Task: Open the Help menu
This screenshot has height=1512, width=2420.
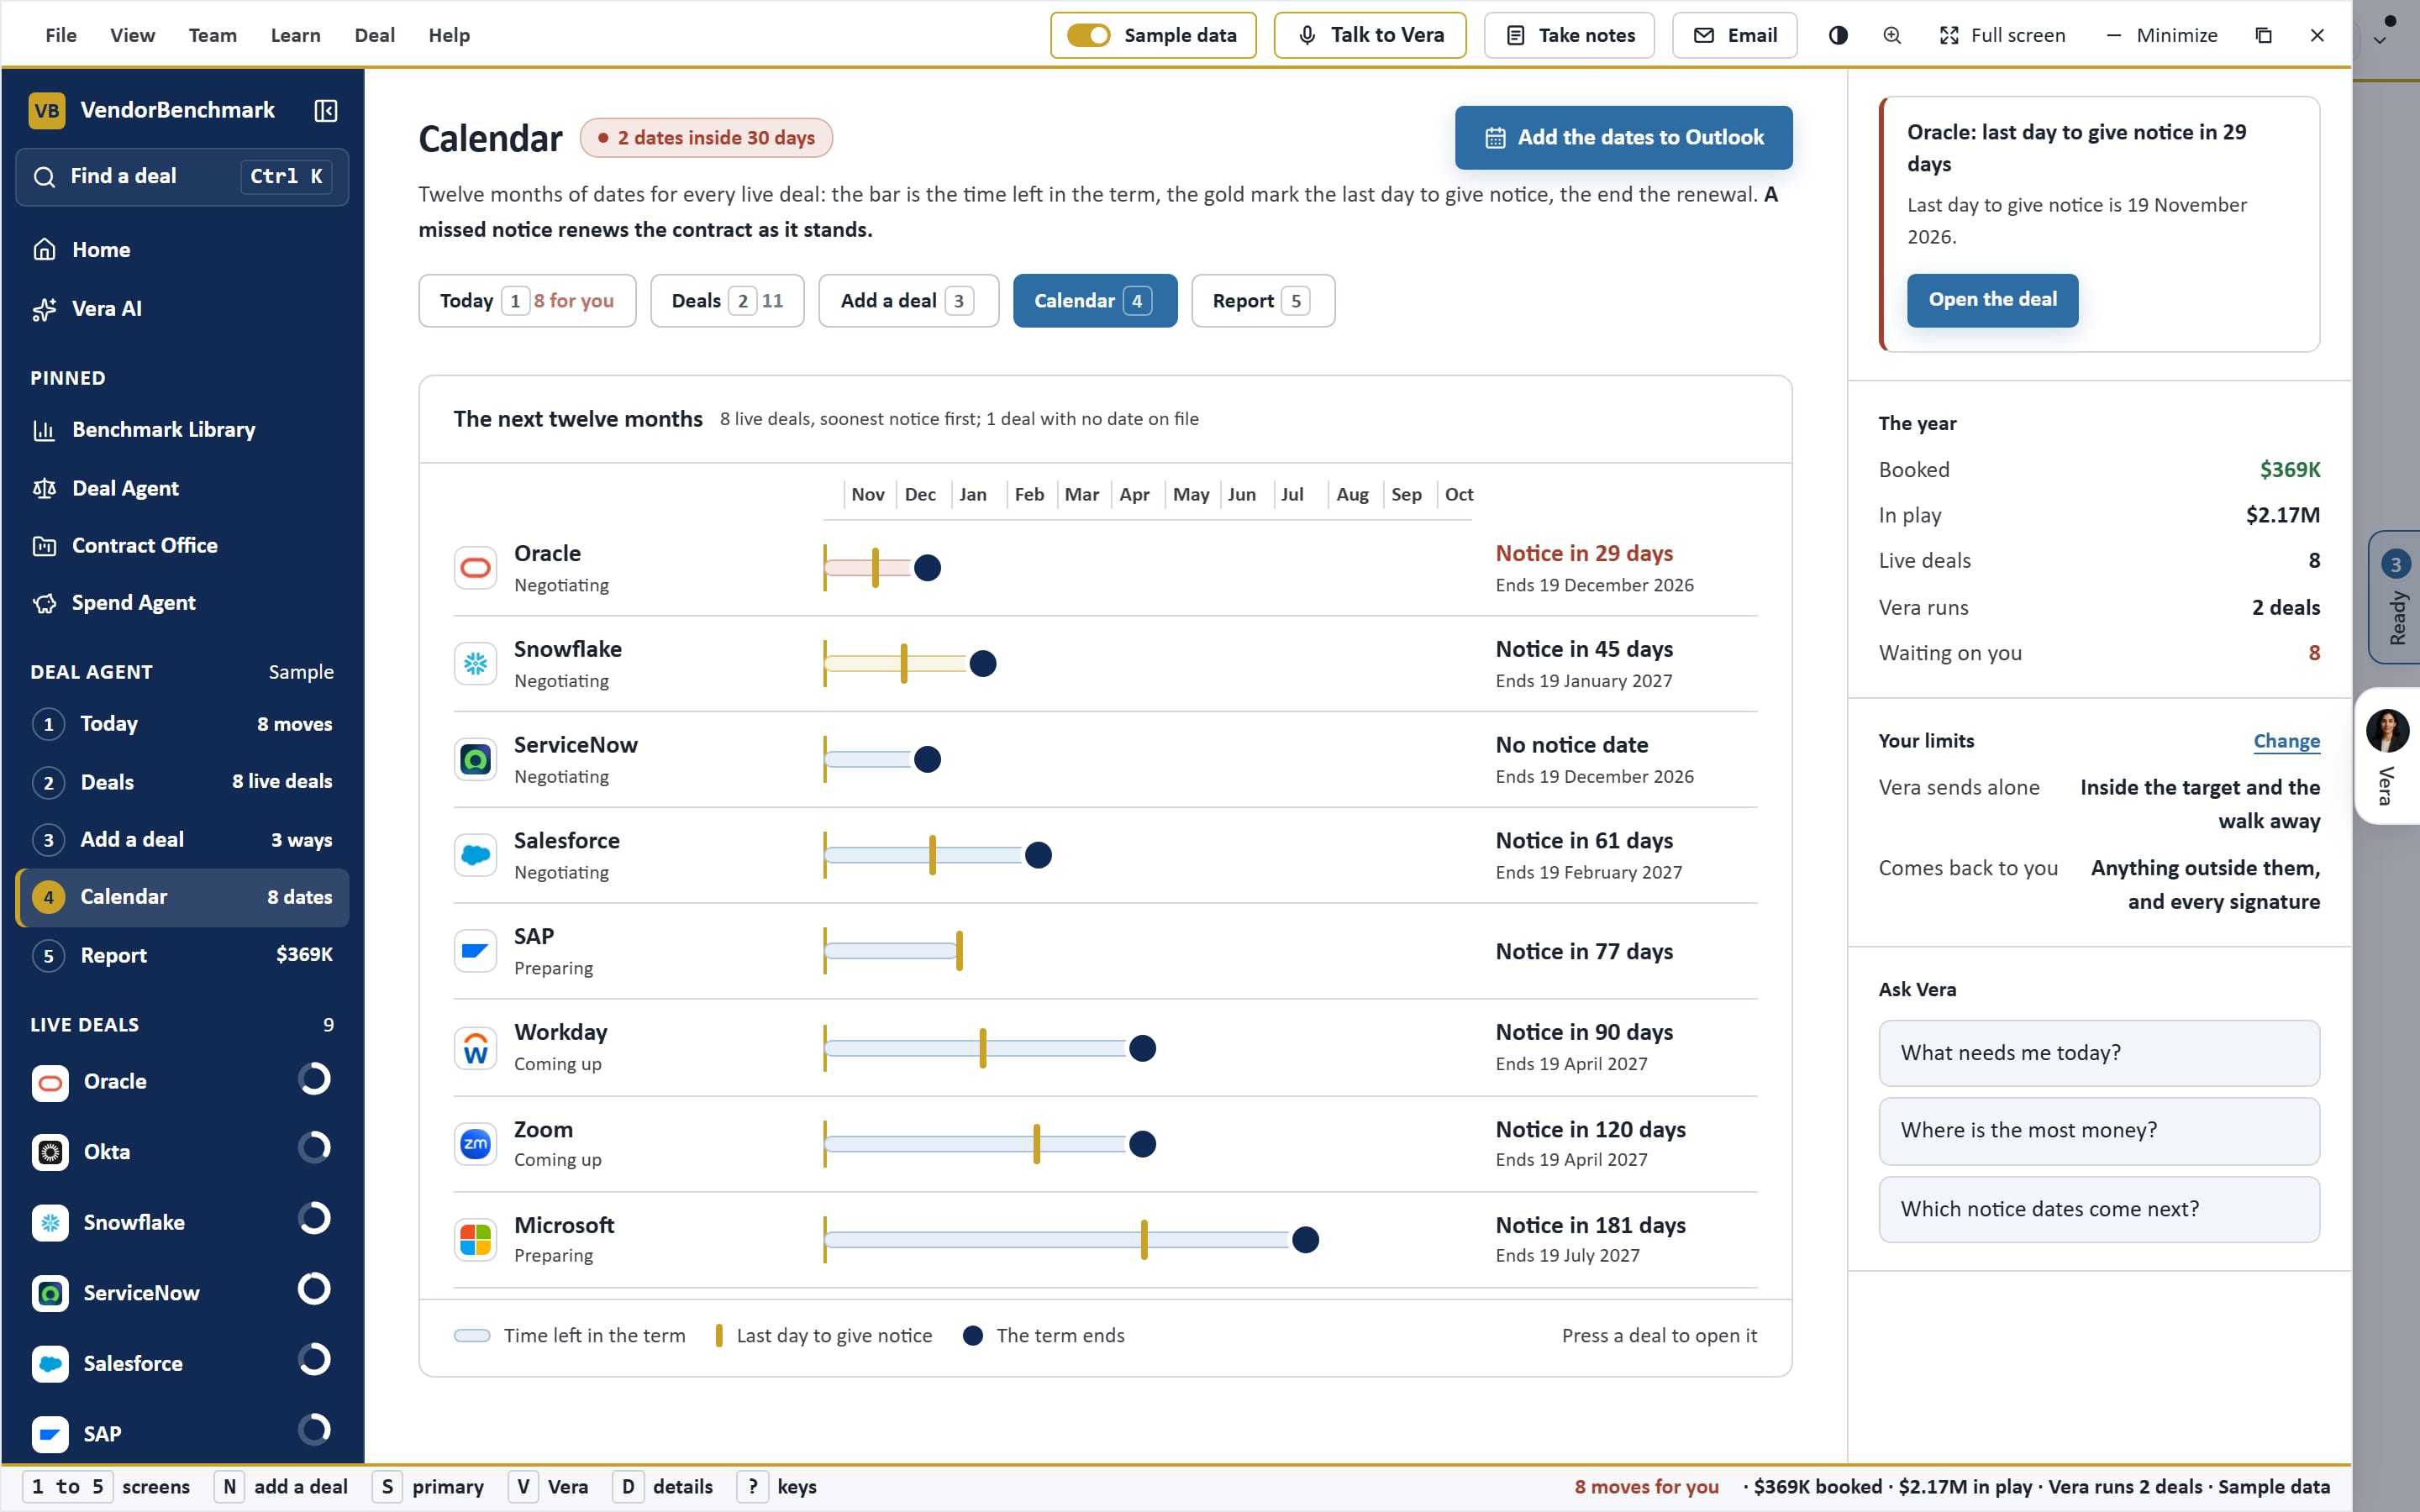Action: click(x=449, y=35)
